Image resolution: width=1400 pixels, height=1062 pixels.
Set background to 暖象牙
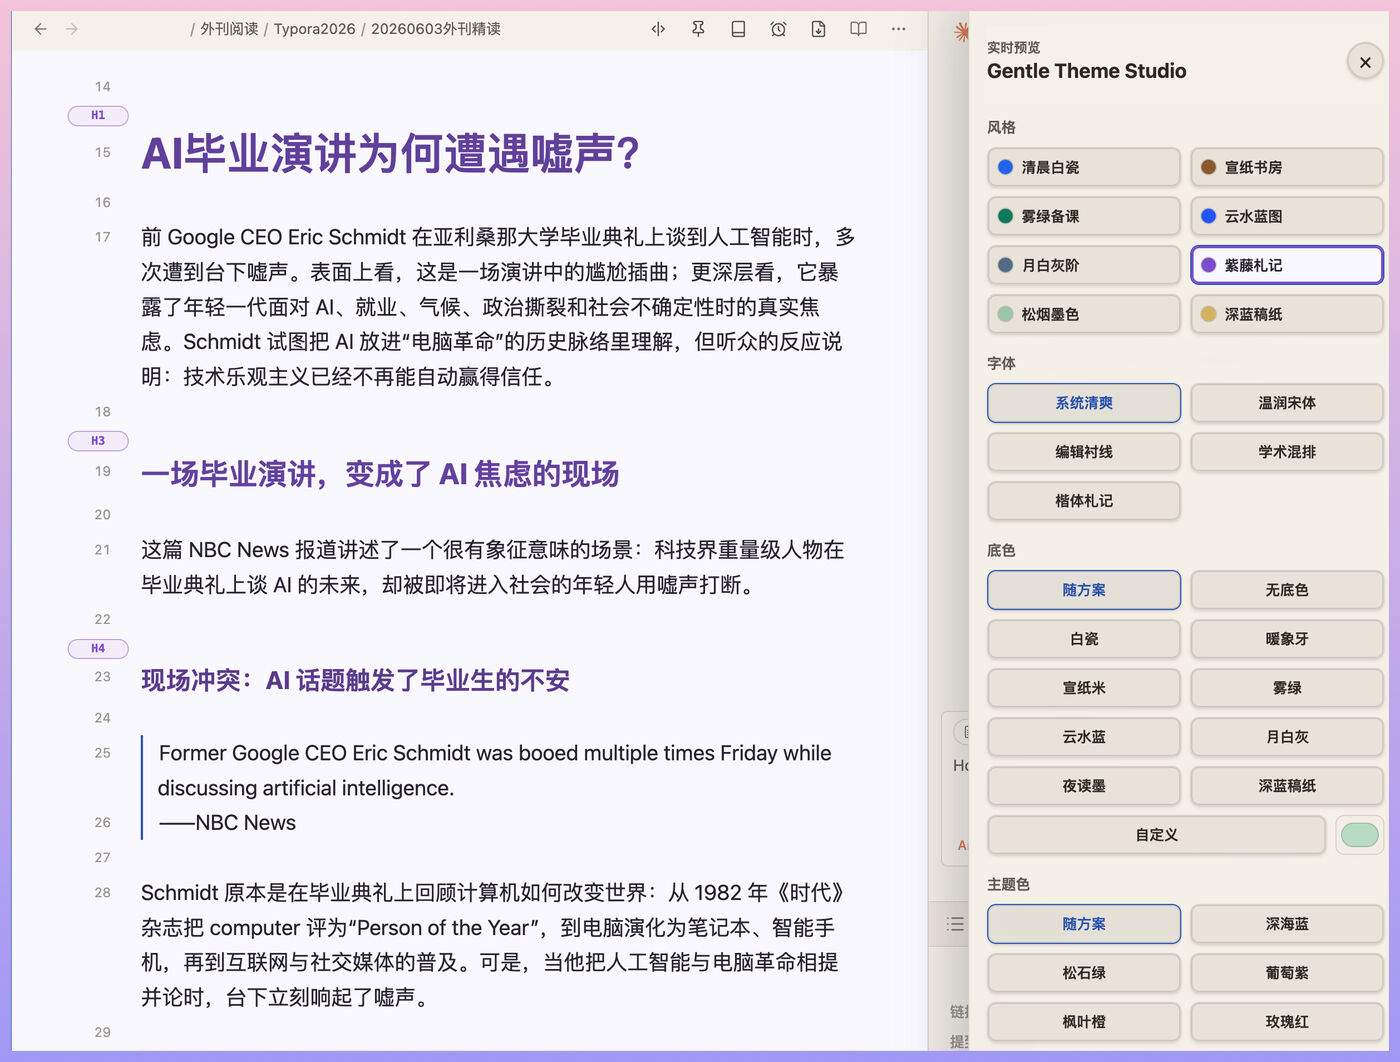click(1287, 639)
